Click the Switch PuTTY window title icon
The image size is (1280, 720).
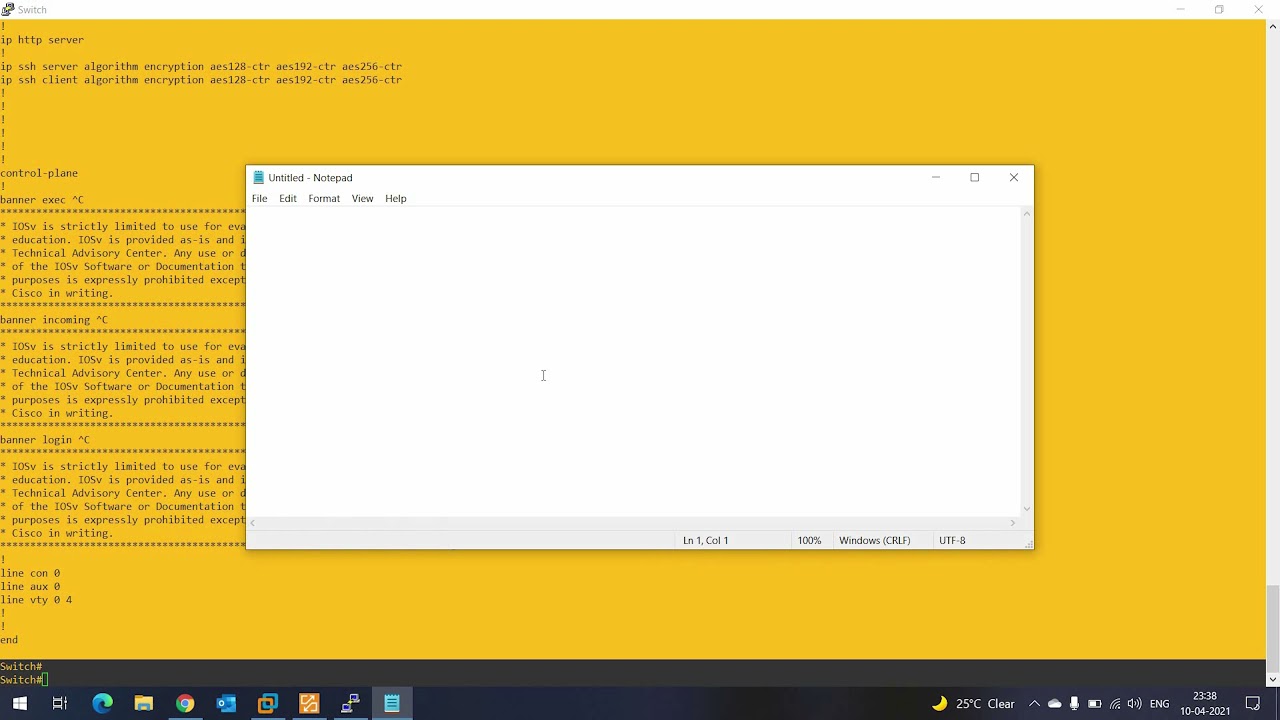tap(8, 9)
